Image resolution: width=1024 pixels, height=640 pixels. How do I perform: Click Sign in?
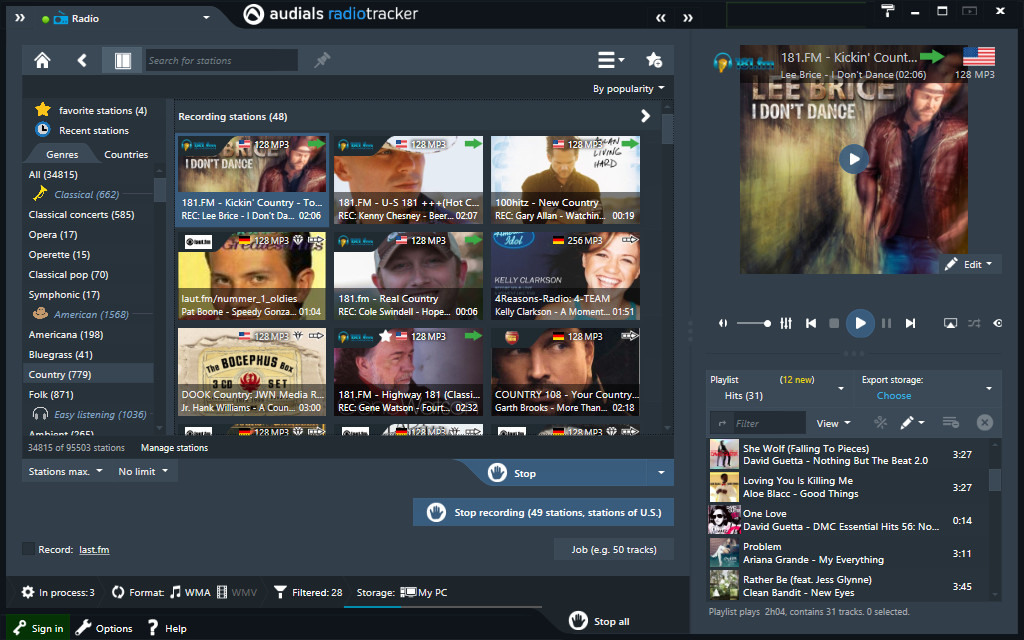pyautogui.click(x=39, y=628)
